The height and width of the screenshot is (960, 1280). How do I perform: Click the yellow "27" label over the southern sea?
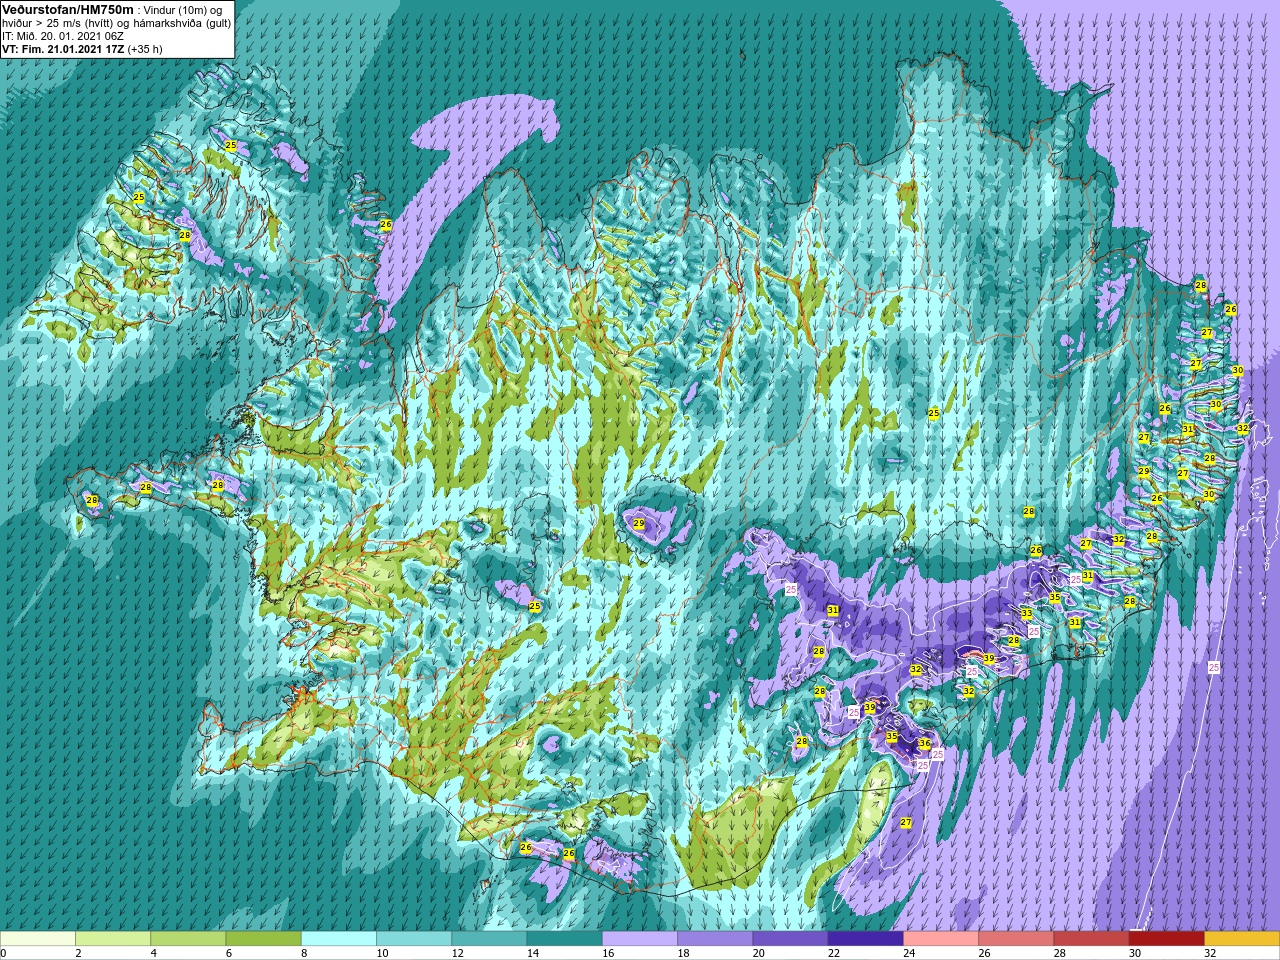pyautogui.click(x=906, y=822)
